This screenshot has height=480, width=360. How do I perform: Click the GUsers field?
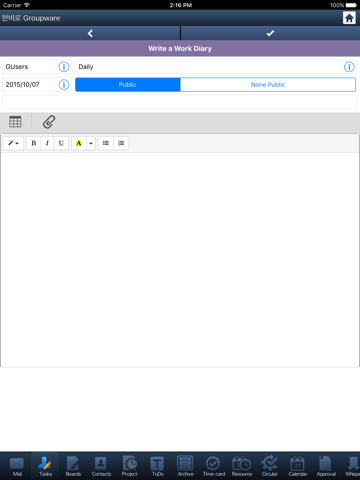(x=37, y=67)
